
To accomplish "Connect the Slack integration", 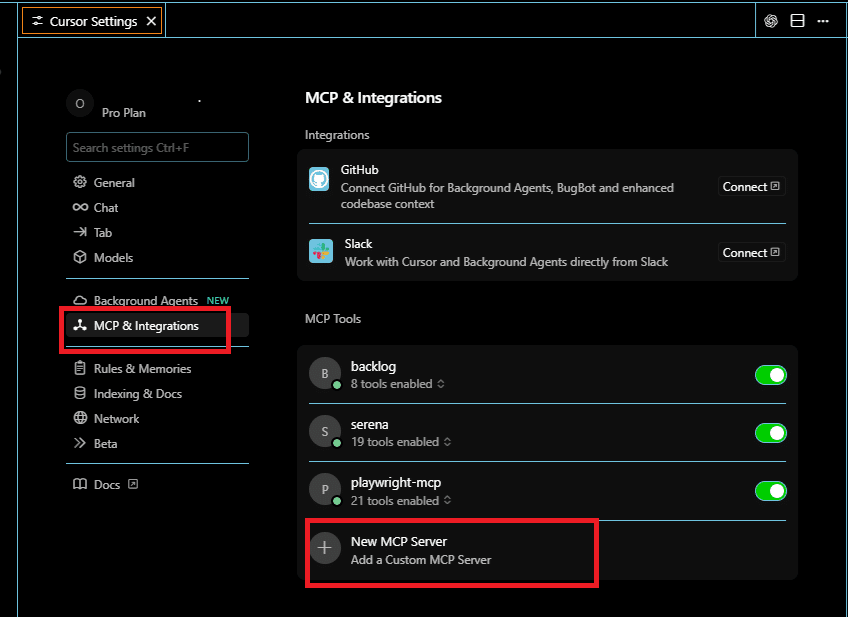I will point(751,253).
